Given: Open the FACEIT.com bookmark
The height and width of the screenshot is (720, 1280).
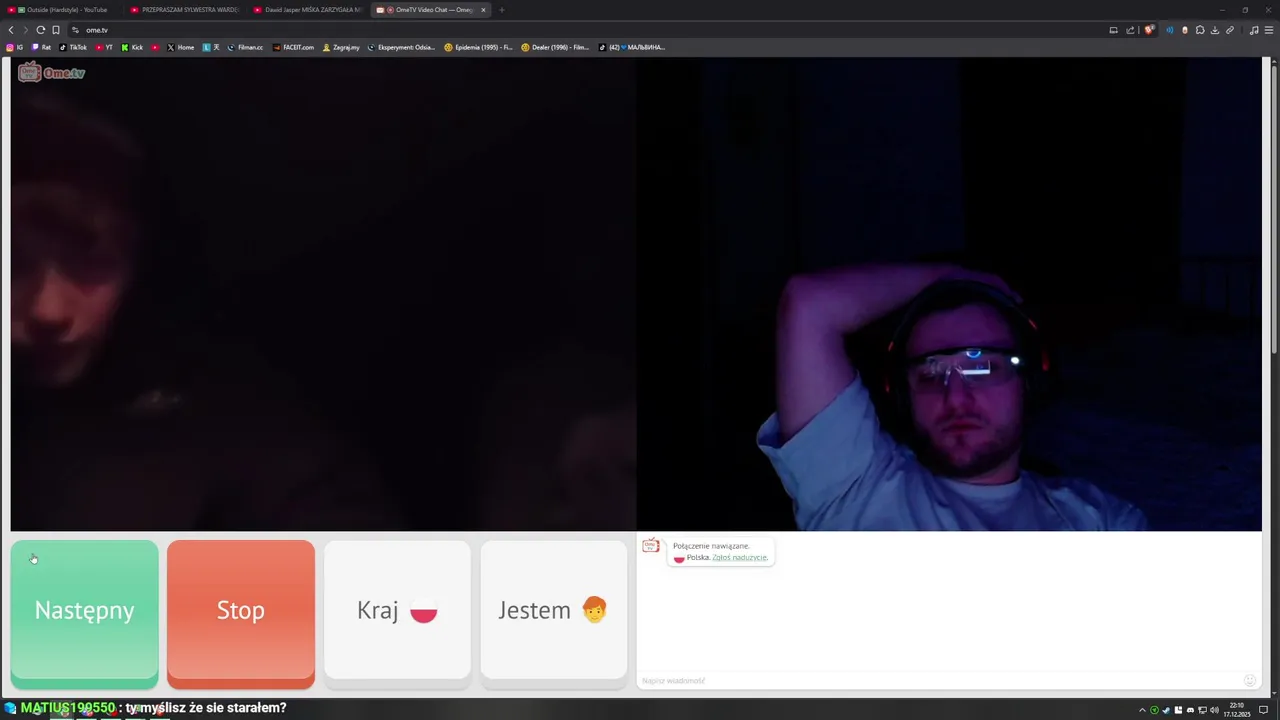Looking at the screenshot, I should (x=293, y=47).
